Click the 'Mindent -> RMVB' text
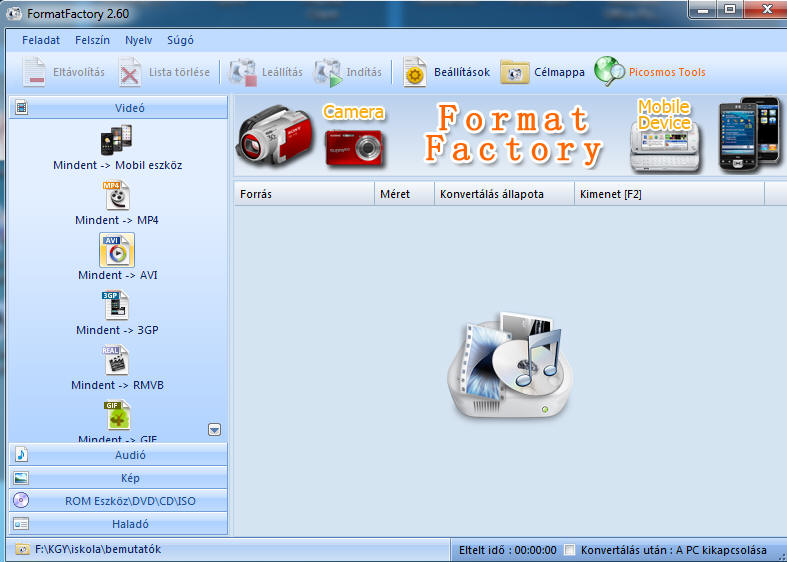The height and width of the screenshot is (562, 787). pyautogui.click(x=117, y=385)
